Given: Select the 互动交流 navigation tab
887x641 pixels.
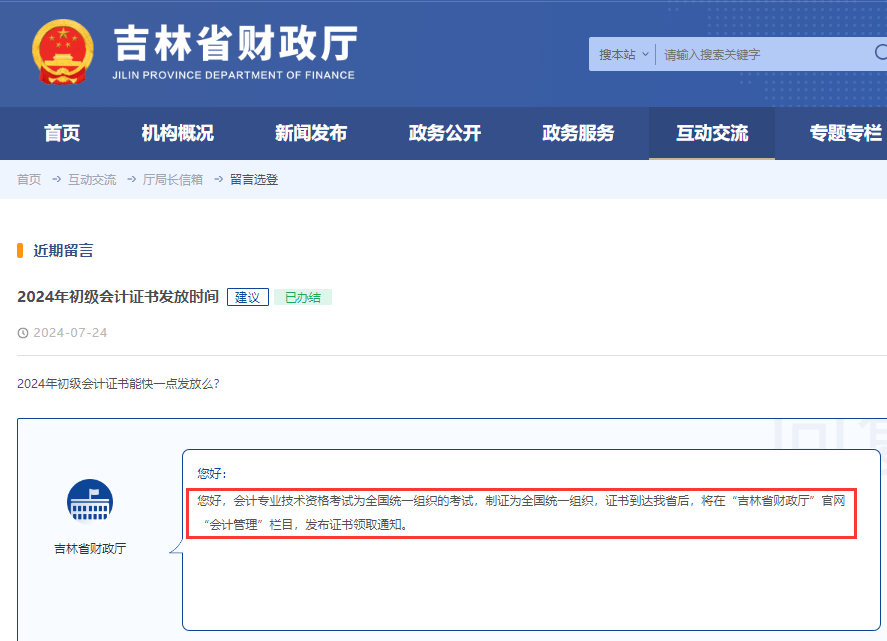Looking at the screenshot, I should (712, 133).
